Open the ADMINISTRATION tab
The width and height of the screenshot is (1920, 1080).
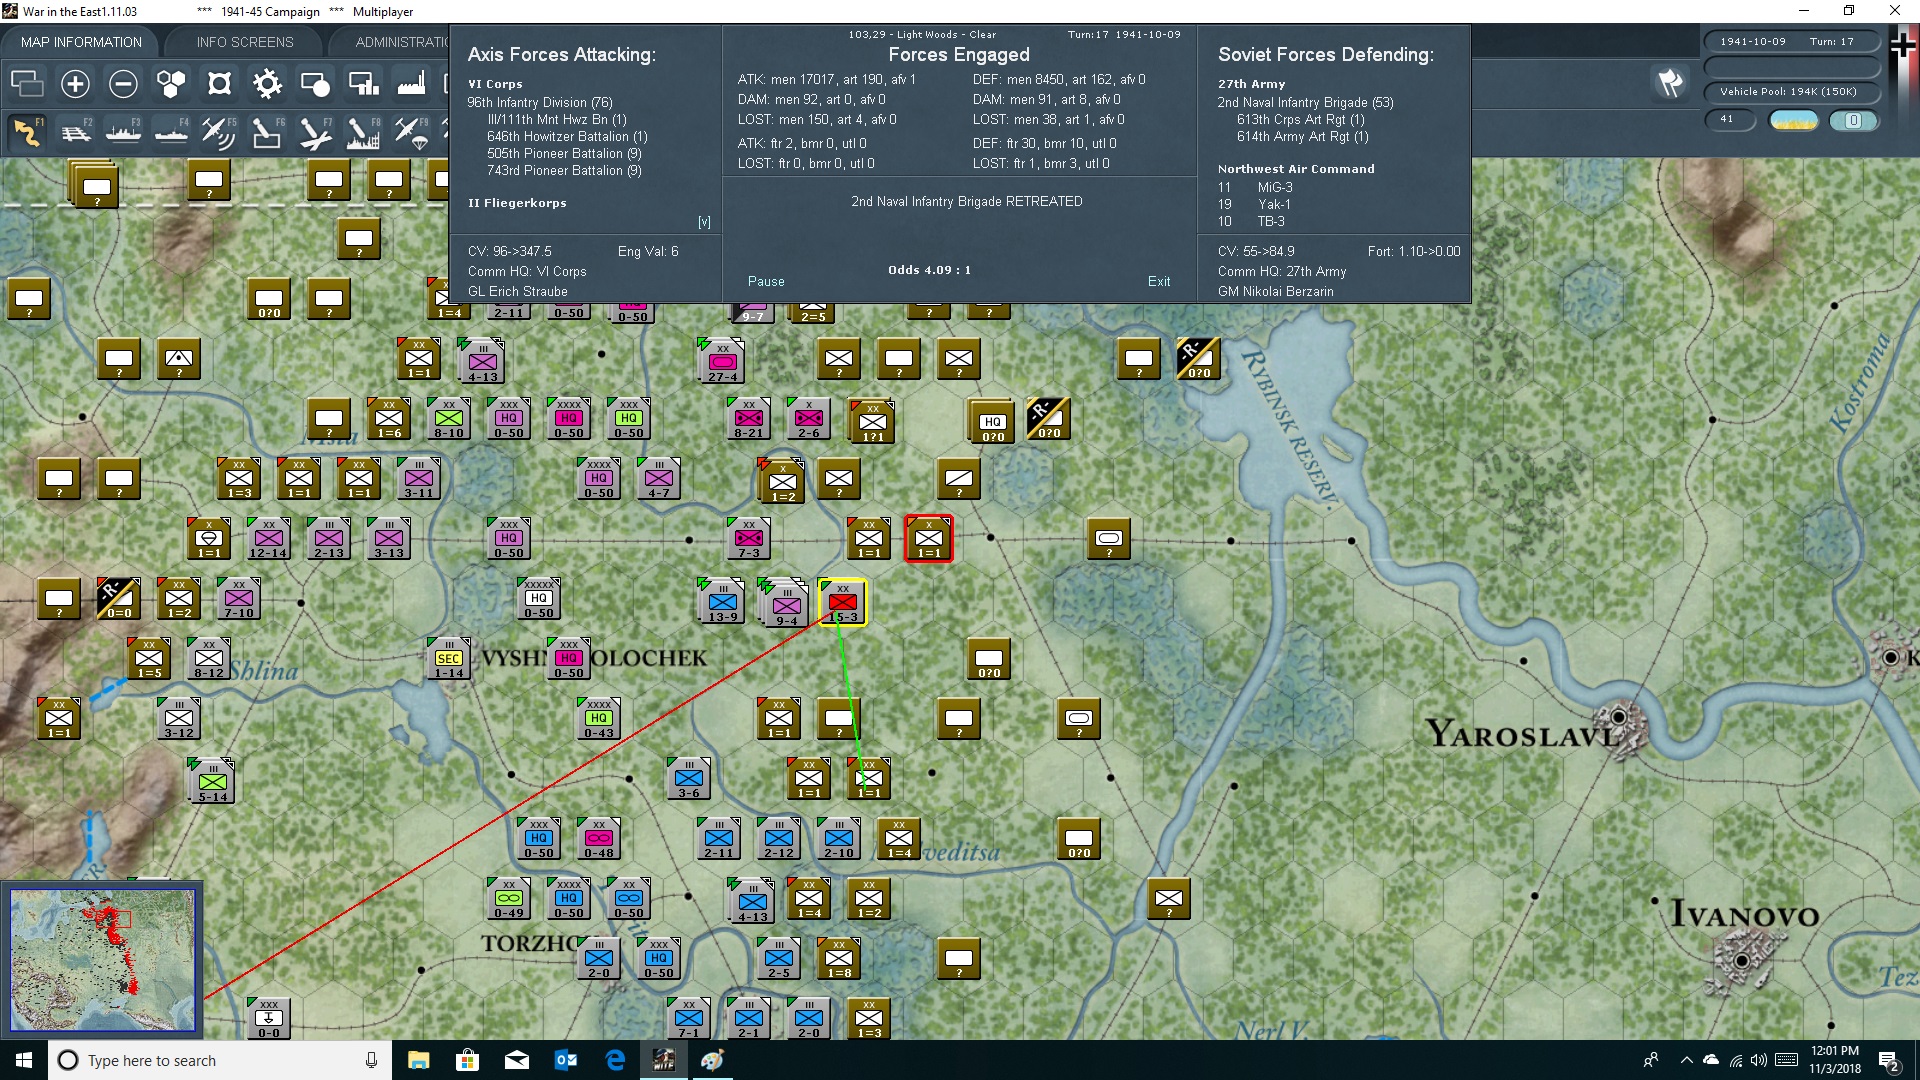[x=402, y=42]
